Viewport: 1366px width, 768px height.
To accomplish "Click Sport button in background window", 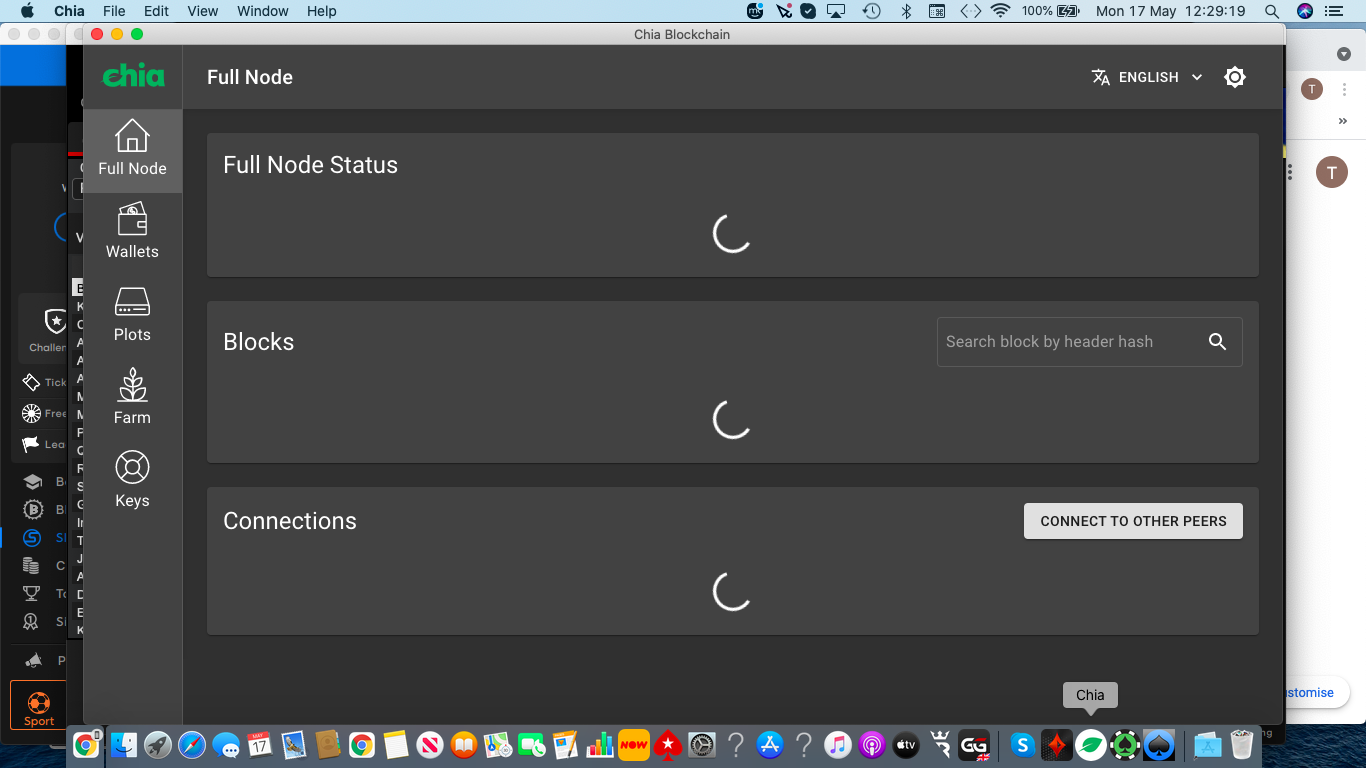I will coord(39,706).
